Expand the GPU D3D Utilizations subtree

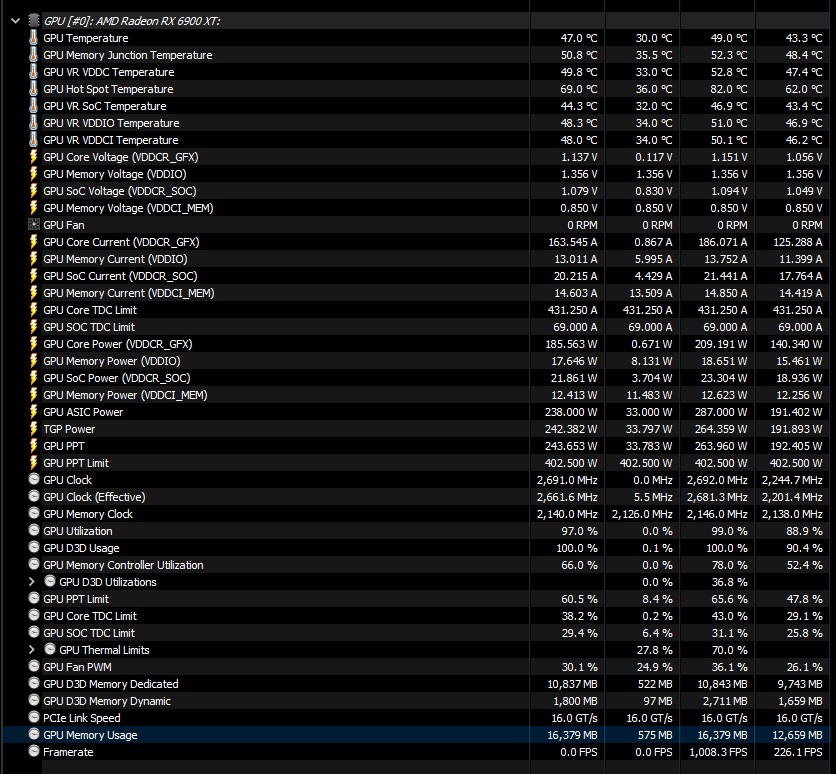click(x=31, y=582)
